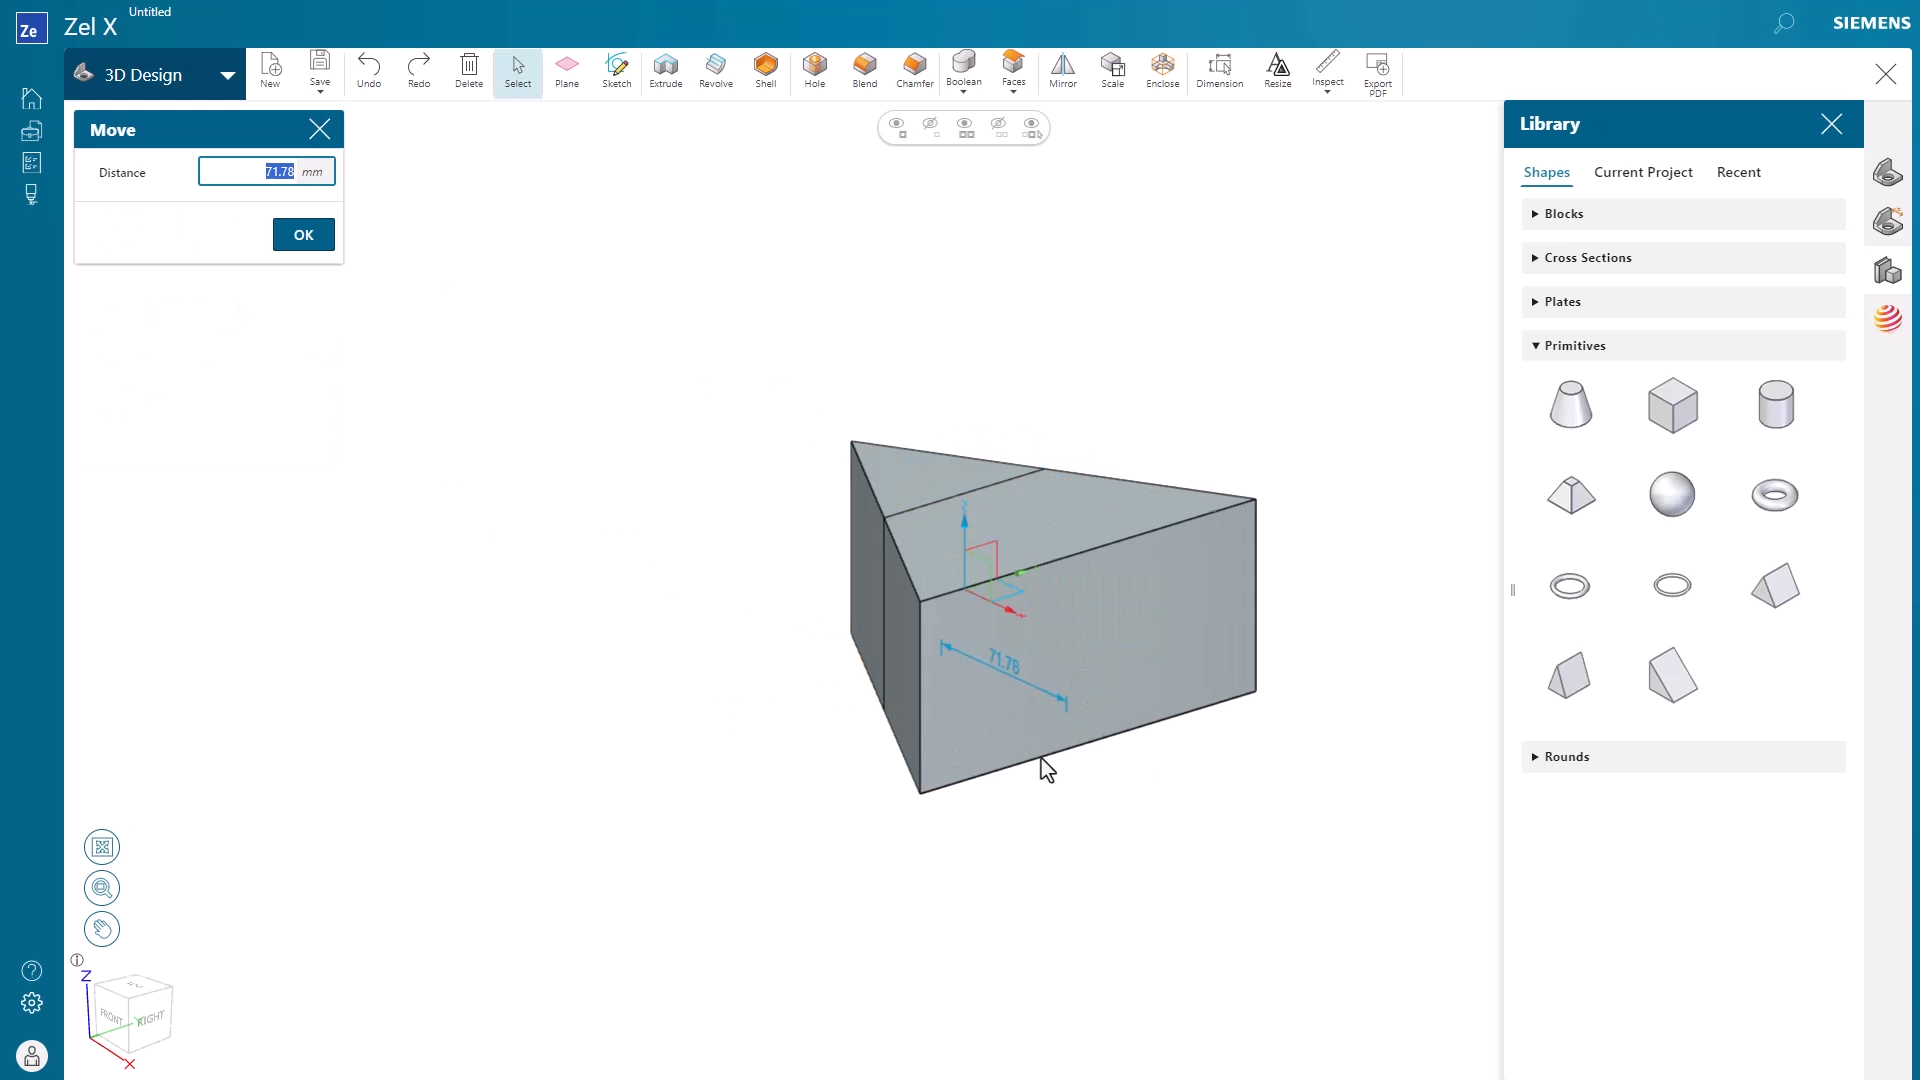The image size is (1920, 1080).
Task: Click the Faces tool icon
Action: pos(1014,62)
